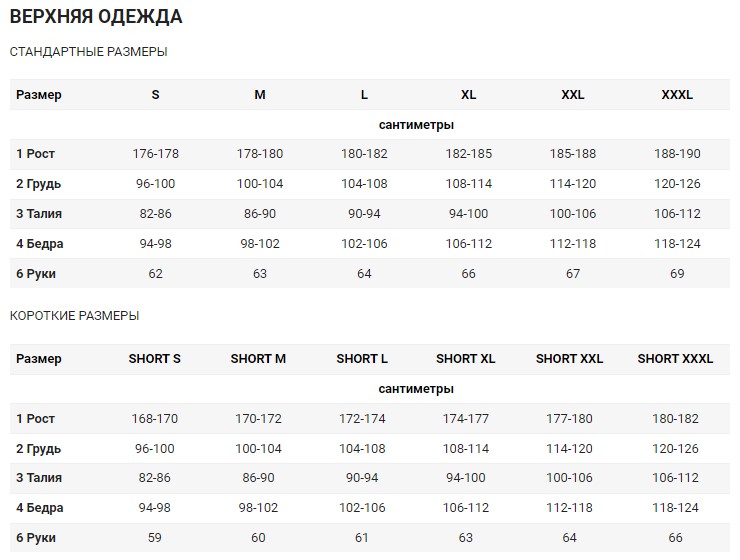Click the height value 168-170
Screen dimensions: 740x560
click(155, 418)
